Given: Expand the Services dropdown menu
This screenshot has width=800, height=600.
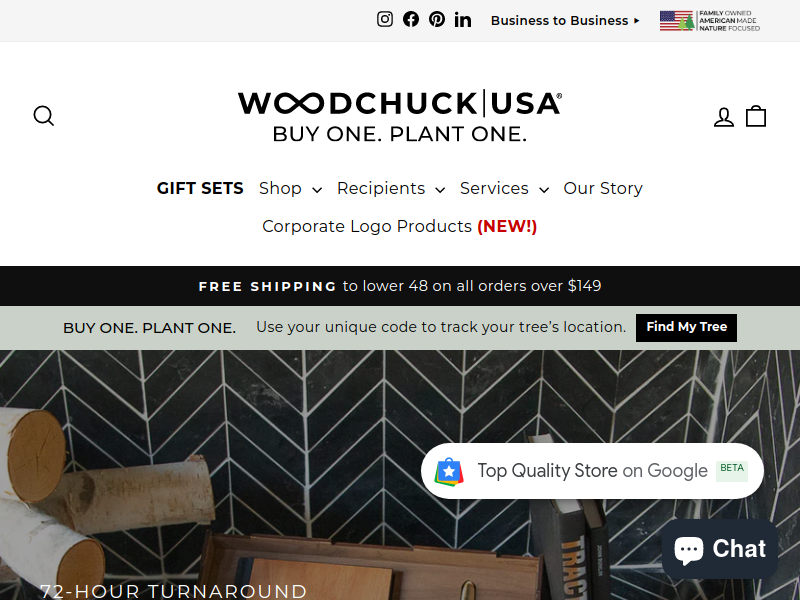Looking at the screenshot, I should point(505,188).
